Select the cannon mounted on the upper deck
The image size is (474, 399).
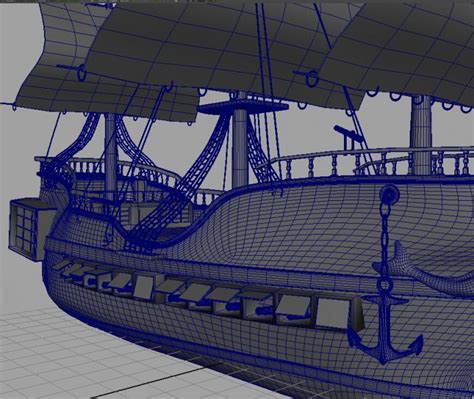(x=349, y=134)
